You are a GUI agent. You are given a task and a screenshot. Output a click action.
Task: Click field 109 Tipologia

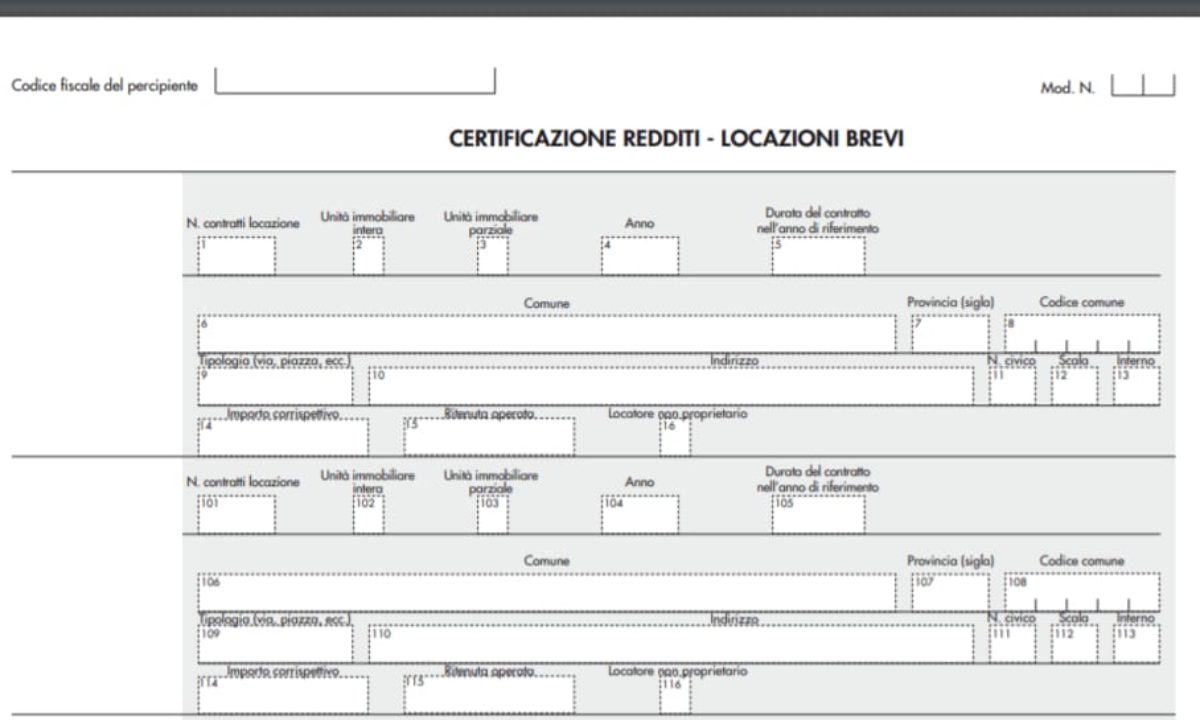pos(275,643)
